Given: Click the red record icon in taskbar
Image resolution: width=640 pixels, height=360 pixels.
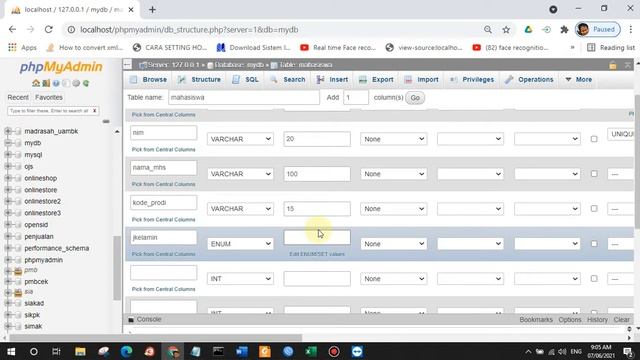Looking at the screenshot, I should (x=334, y=351).
